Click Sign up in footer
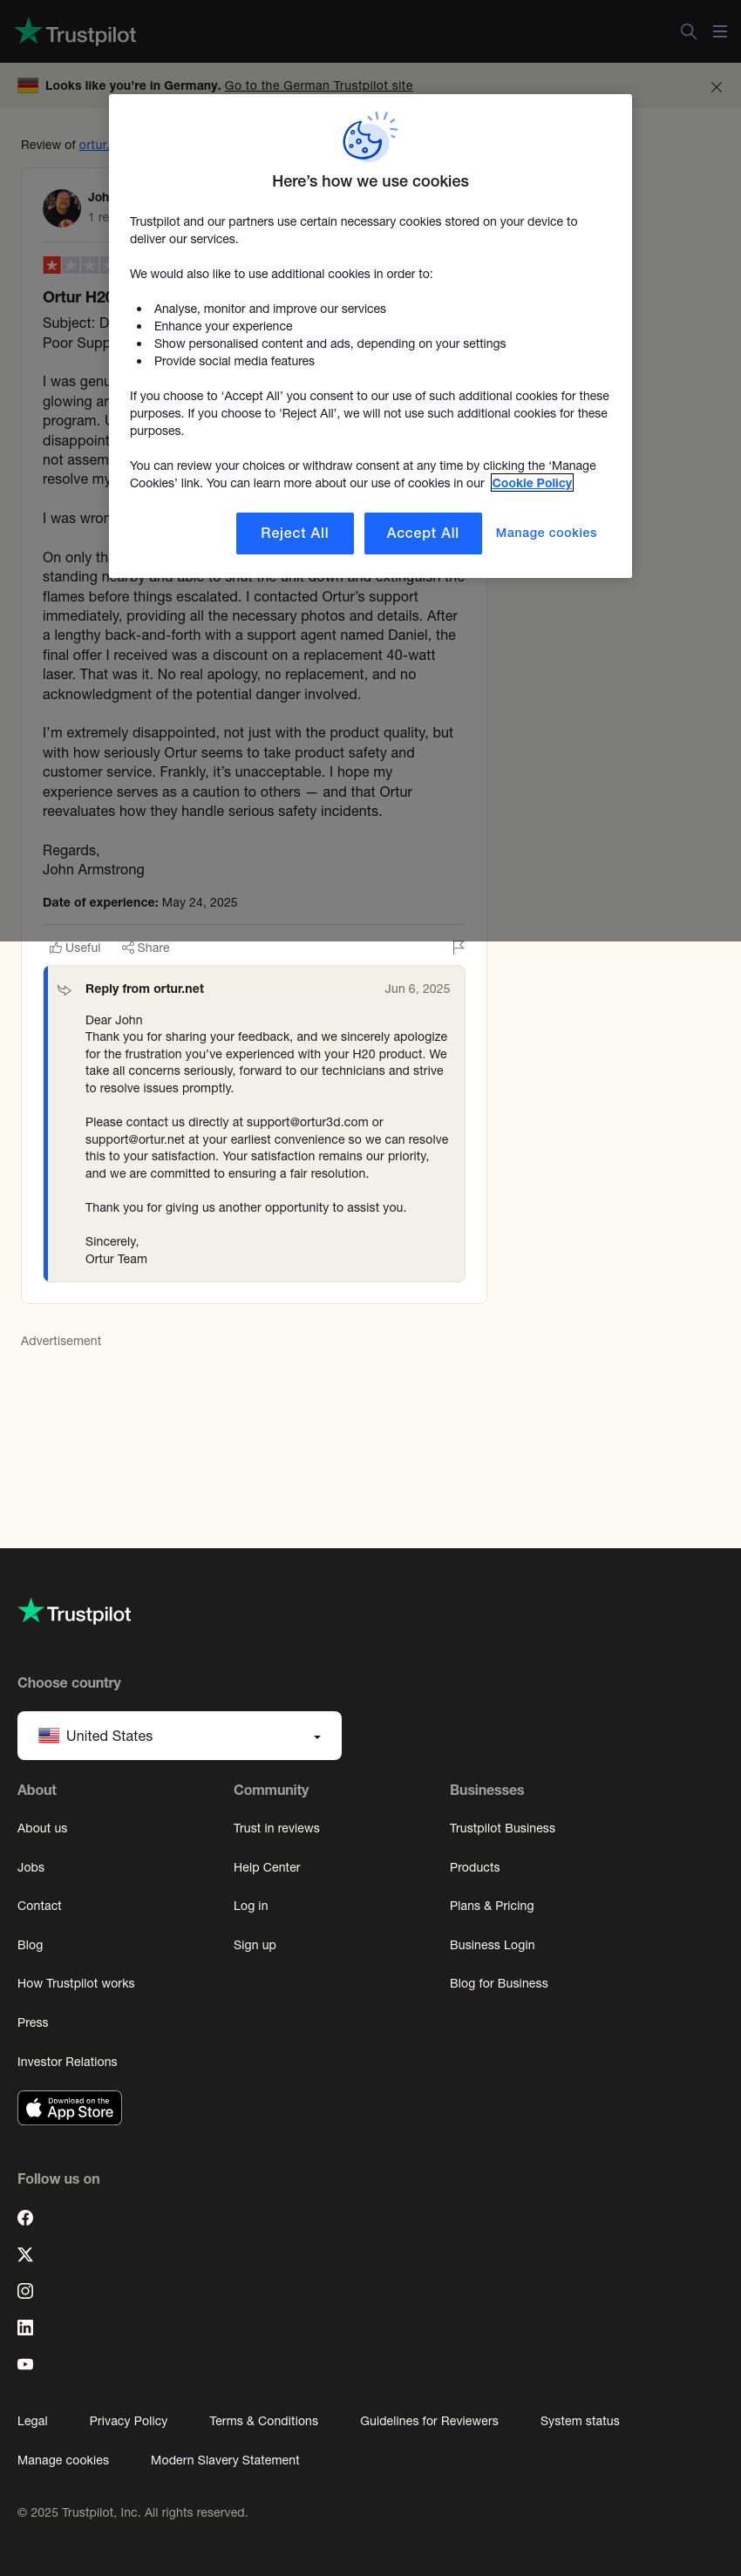Screen dimensions: 741x2576 click(255, 1945)
